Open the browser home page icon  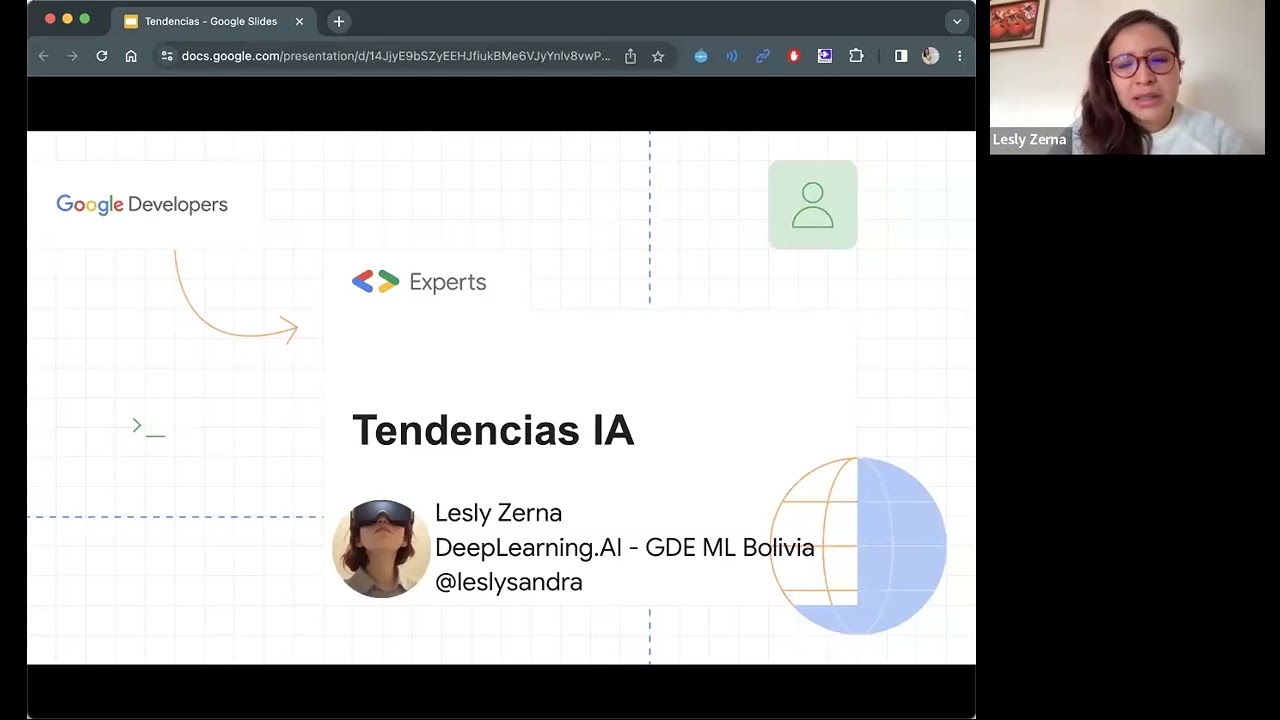point(131,56)
